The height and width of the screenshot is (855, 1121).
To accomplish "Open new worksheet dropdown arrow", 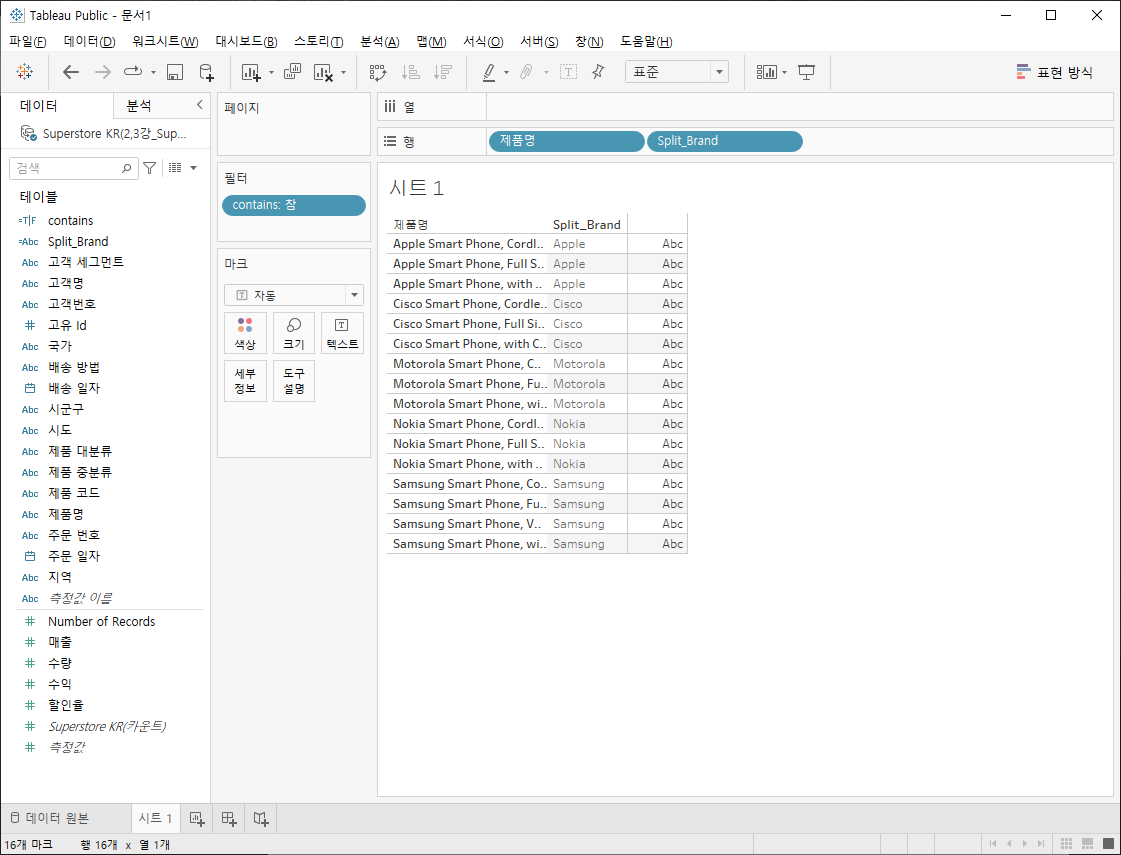I will pos(271,72).
